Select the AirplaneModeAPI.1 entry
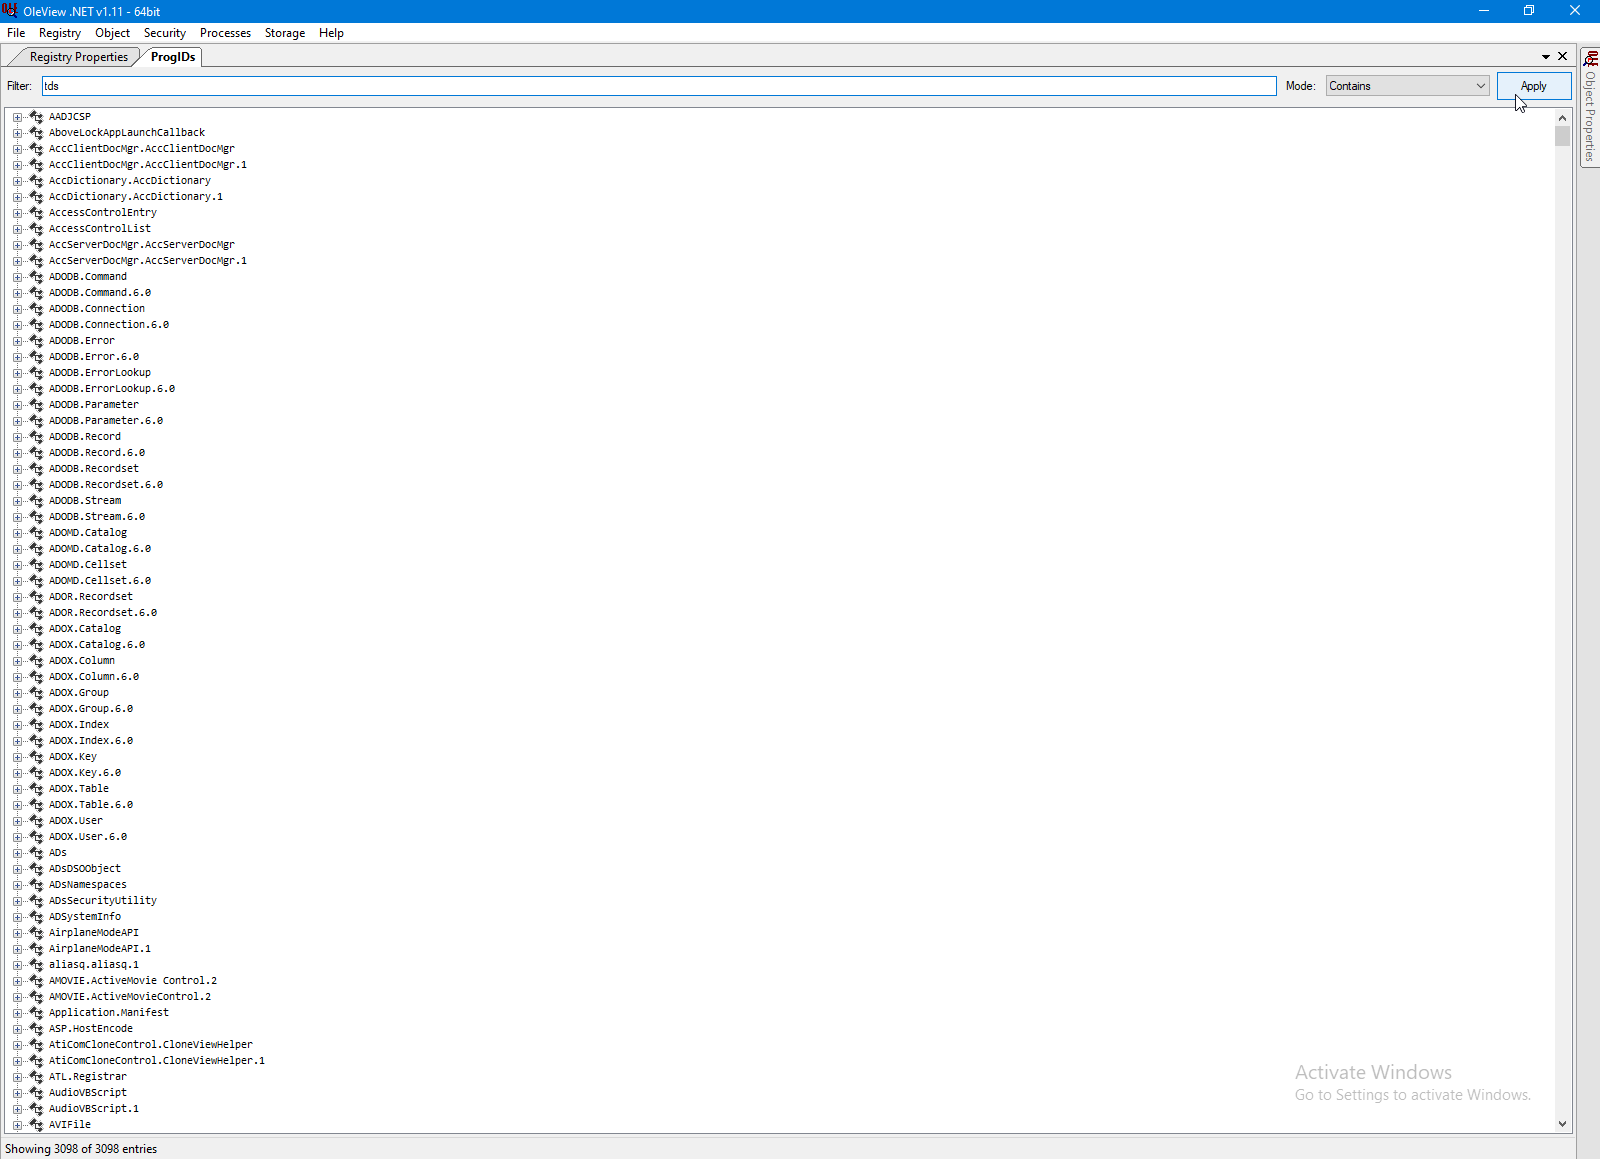This screenshot has width=1600, height=1159. [100, 949]
